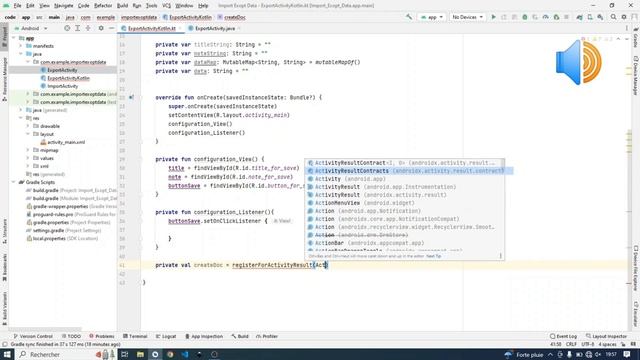640x360 pixels.
Task: Click the Next Tip link in the popup
Action: 433,256
